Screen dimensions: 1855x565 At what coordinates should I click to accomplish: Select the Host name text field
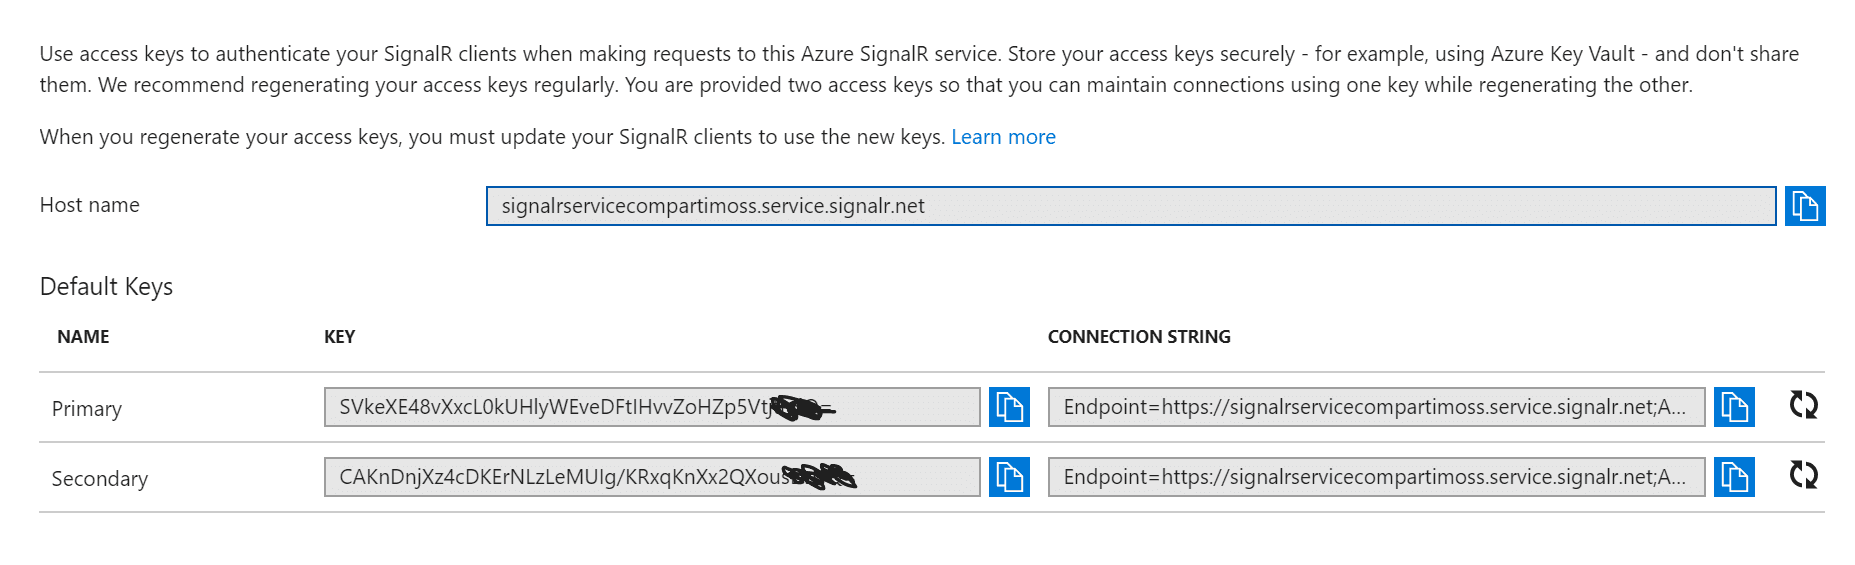tap(1131, 206)
